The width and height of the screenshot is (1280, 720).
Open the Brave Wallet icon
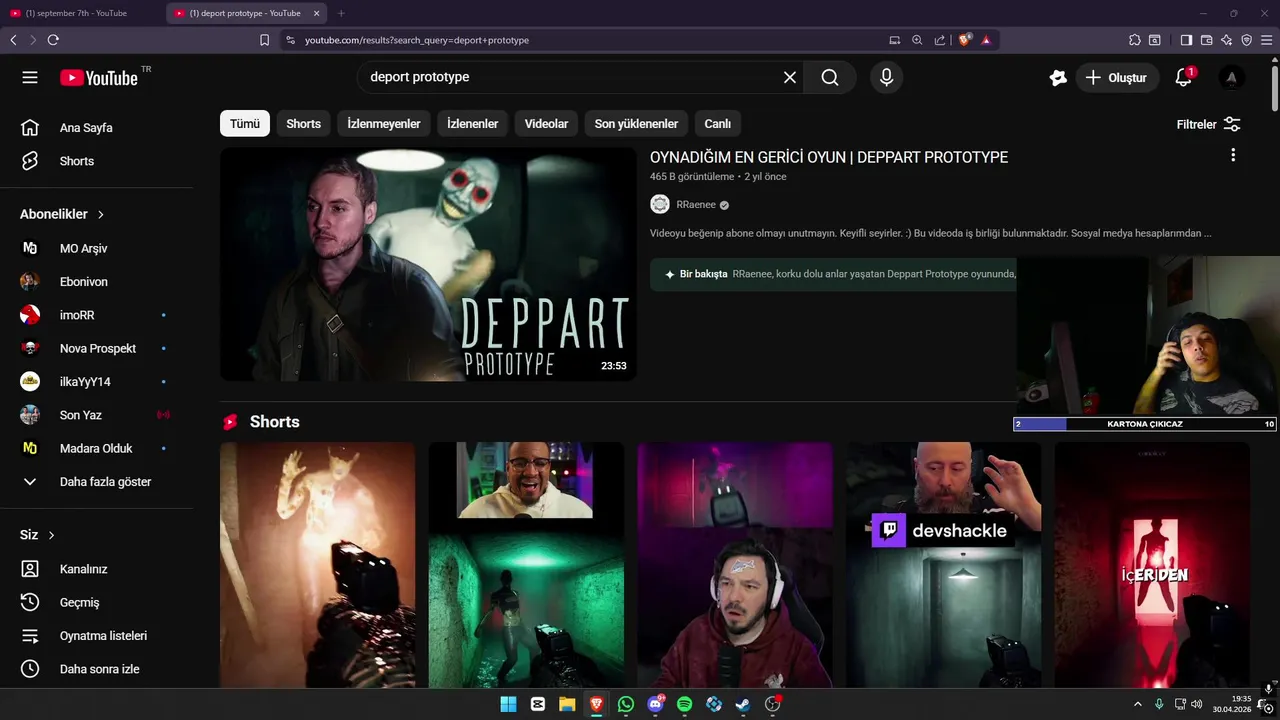point(1206,40)
